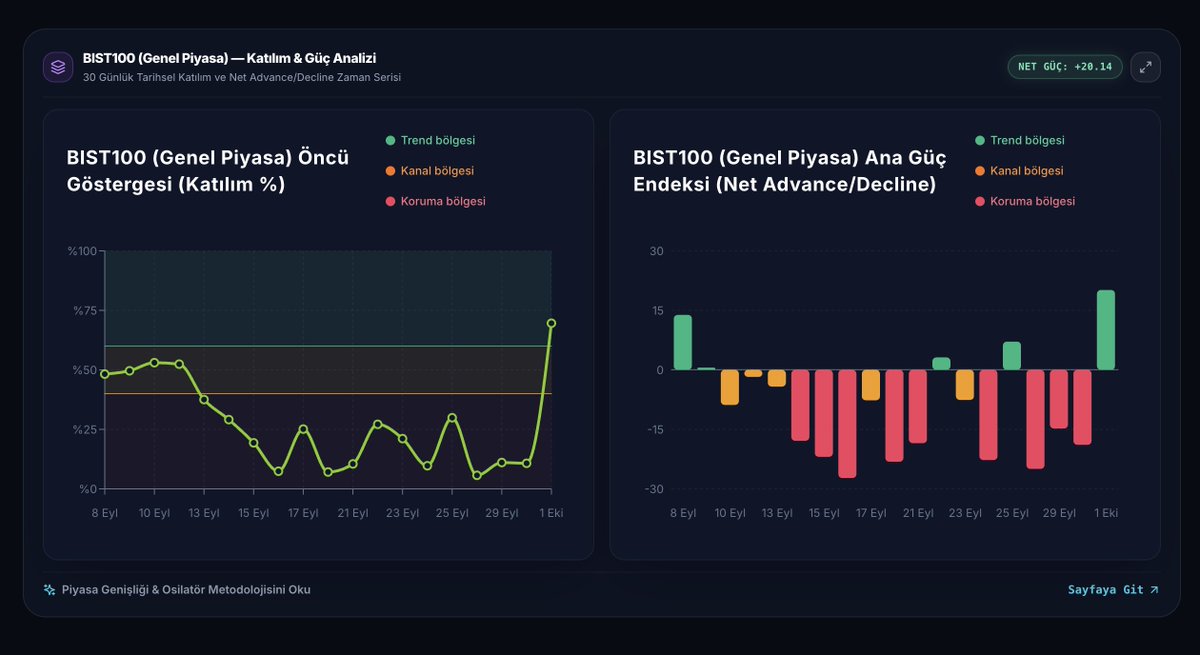Click green dot swatch of Trend bölgesi, left chart
The height and width of the screenshot is (655, 1200).
390,141
